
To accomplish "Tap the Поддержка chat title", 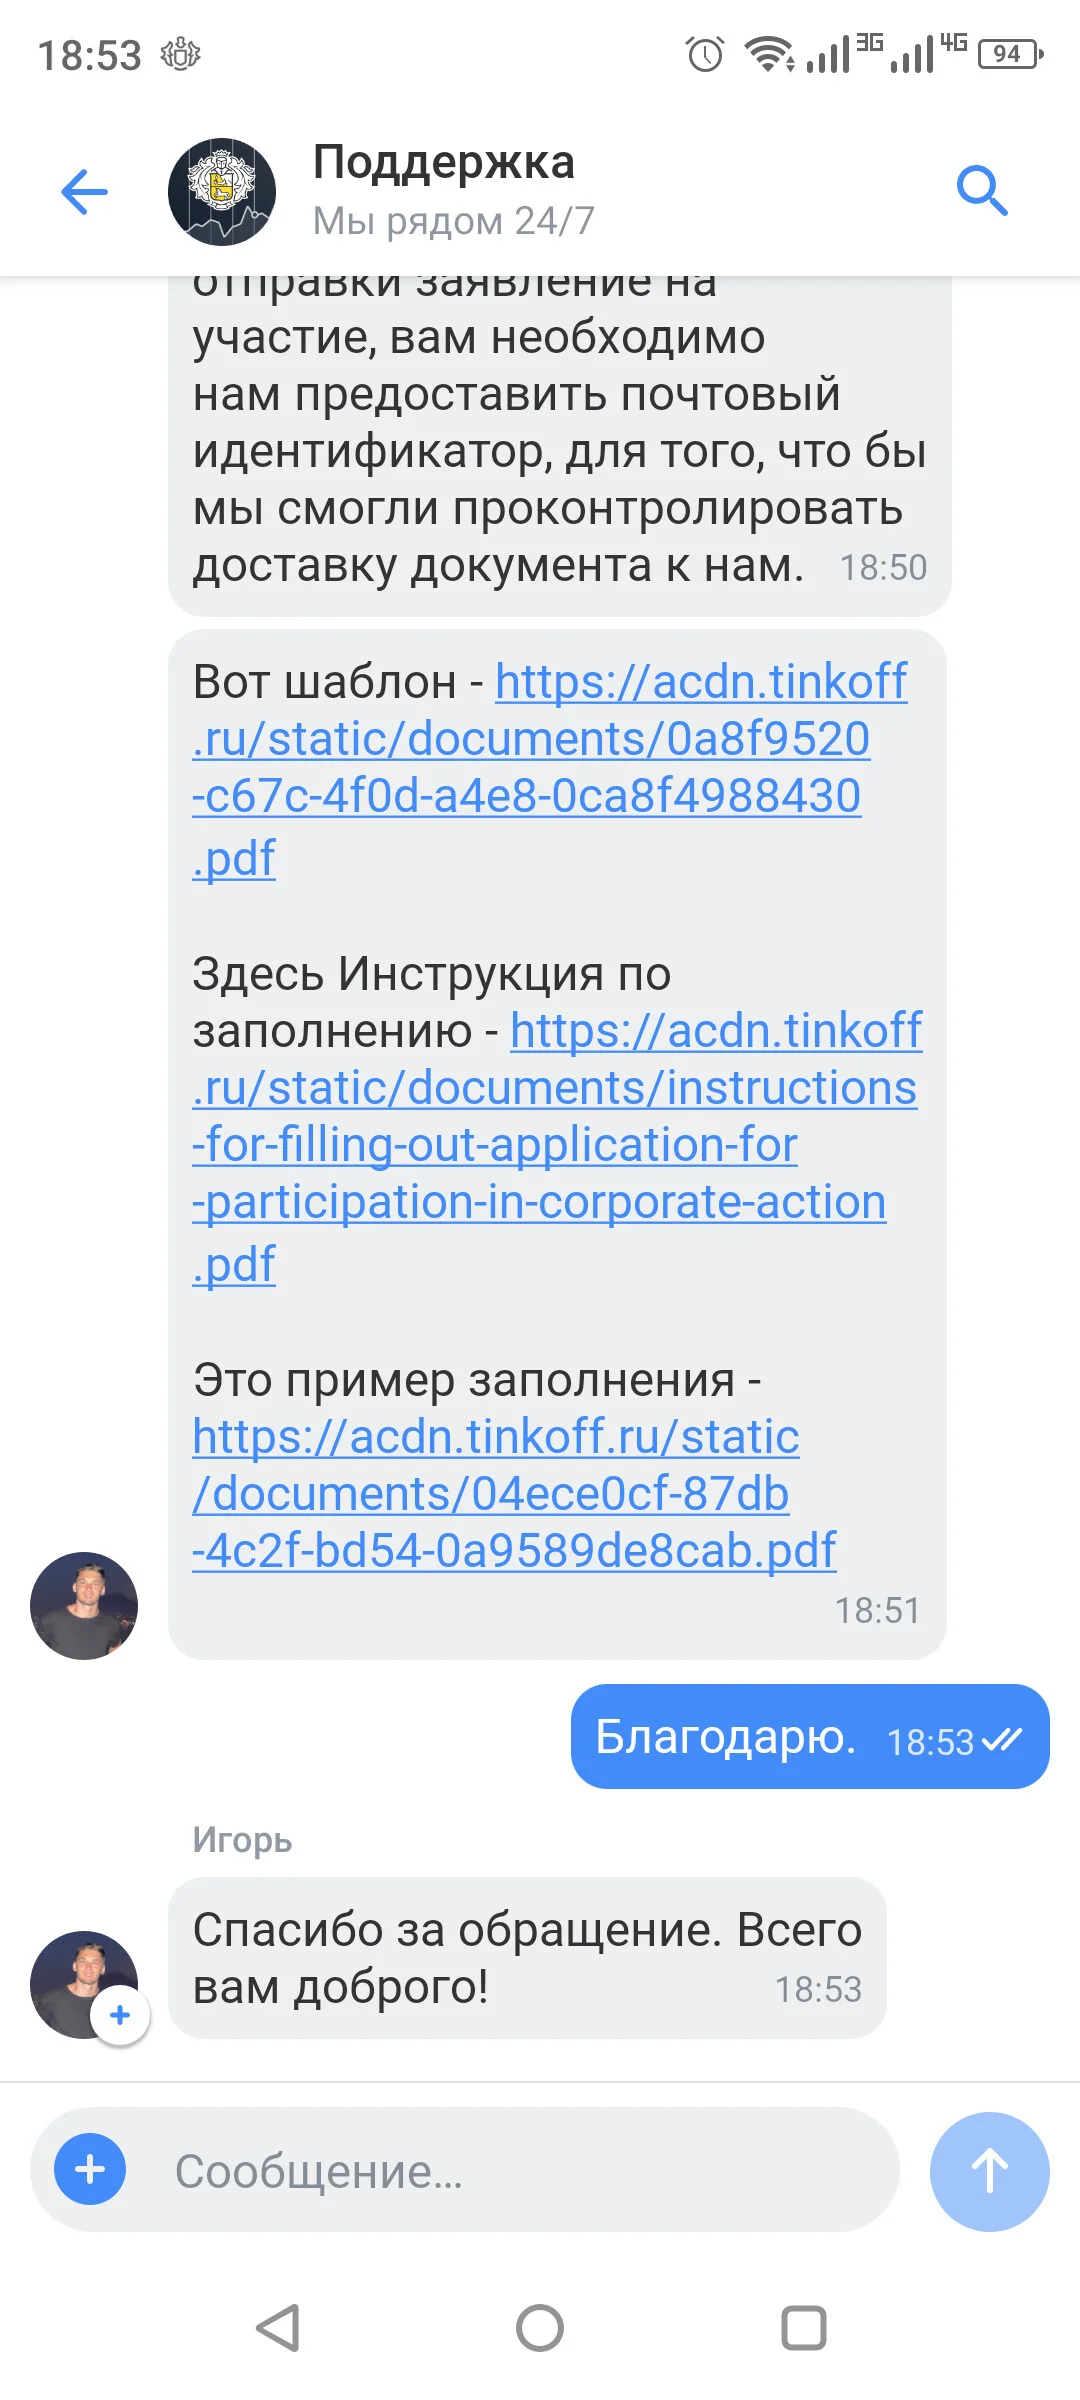I will pyautogui.click(x=444, y=162).
